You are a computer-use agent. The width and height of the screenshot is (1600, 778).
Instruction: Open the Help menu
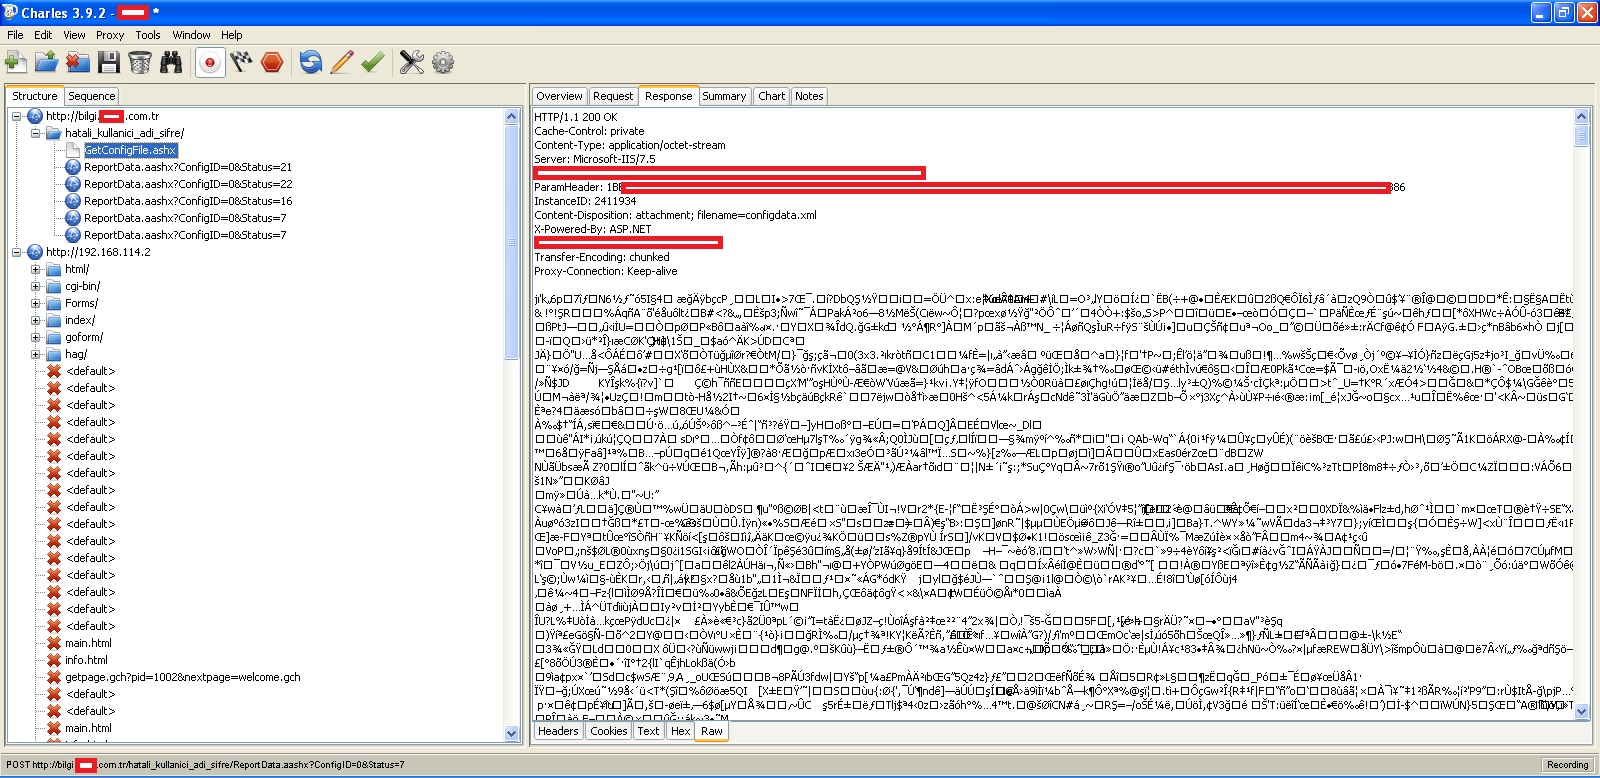(232, 35)
